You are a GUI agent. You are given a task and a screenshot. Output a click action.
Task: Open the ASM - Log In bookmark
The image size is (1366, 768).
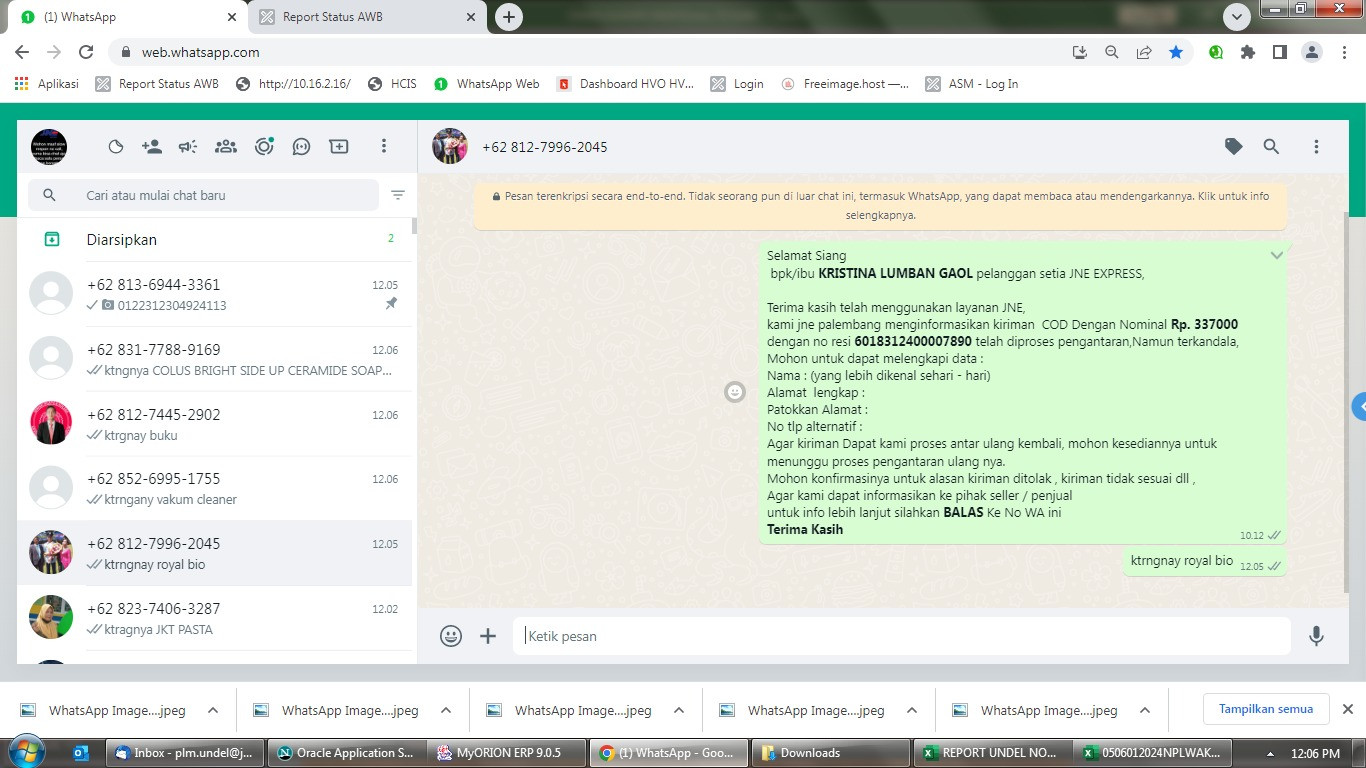[x=972, y=84]
